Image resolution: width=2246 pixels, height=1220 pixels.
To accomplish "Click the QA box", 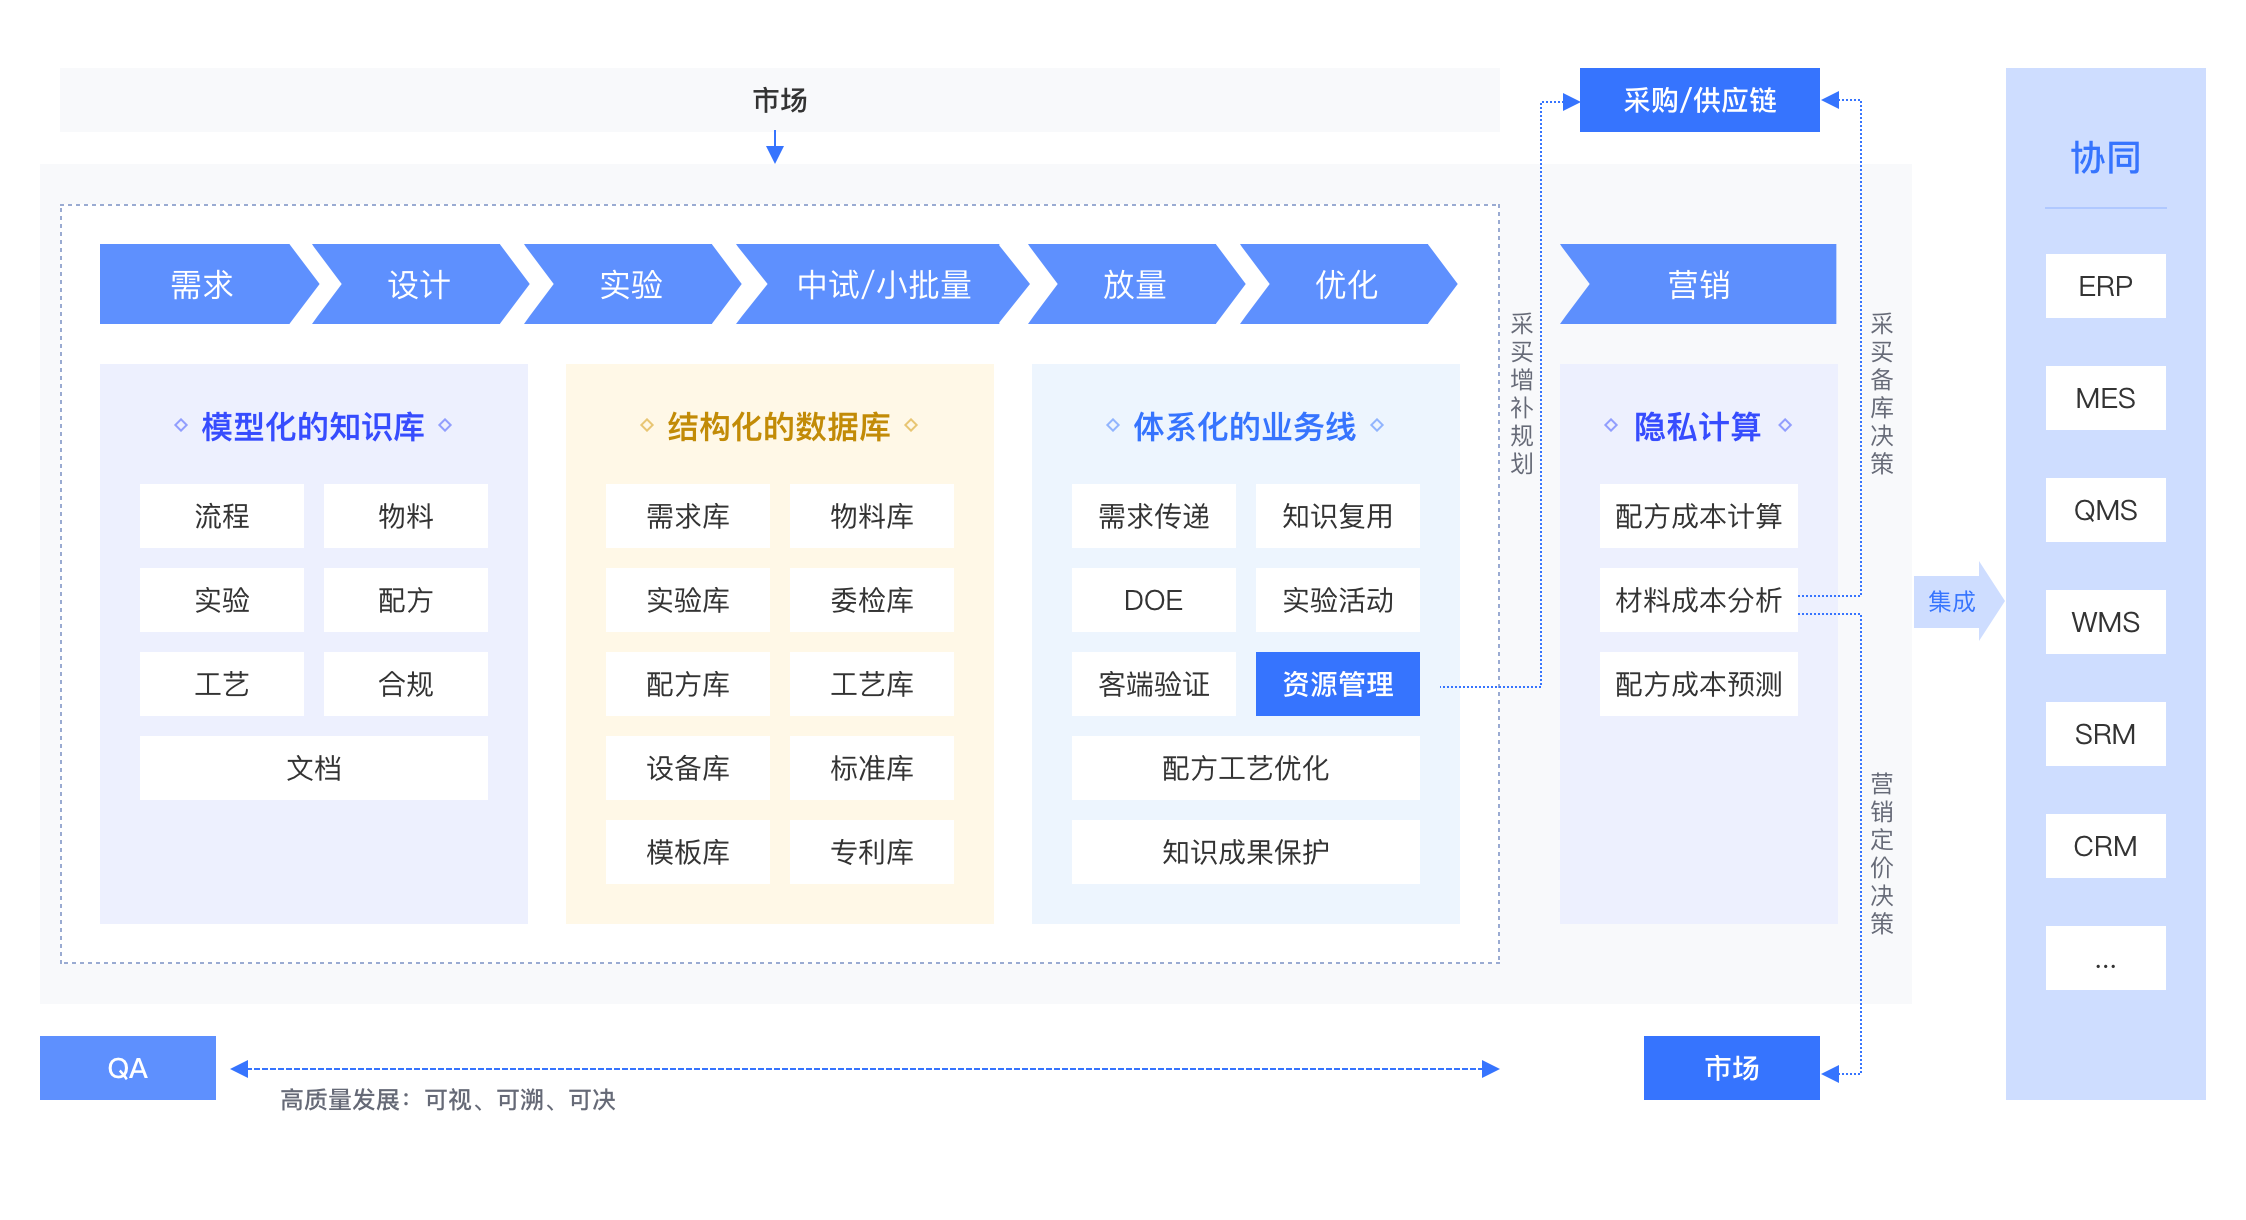I will [x=127, y=1068].
